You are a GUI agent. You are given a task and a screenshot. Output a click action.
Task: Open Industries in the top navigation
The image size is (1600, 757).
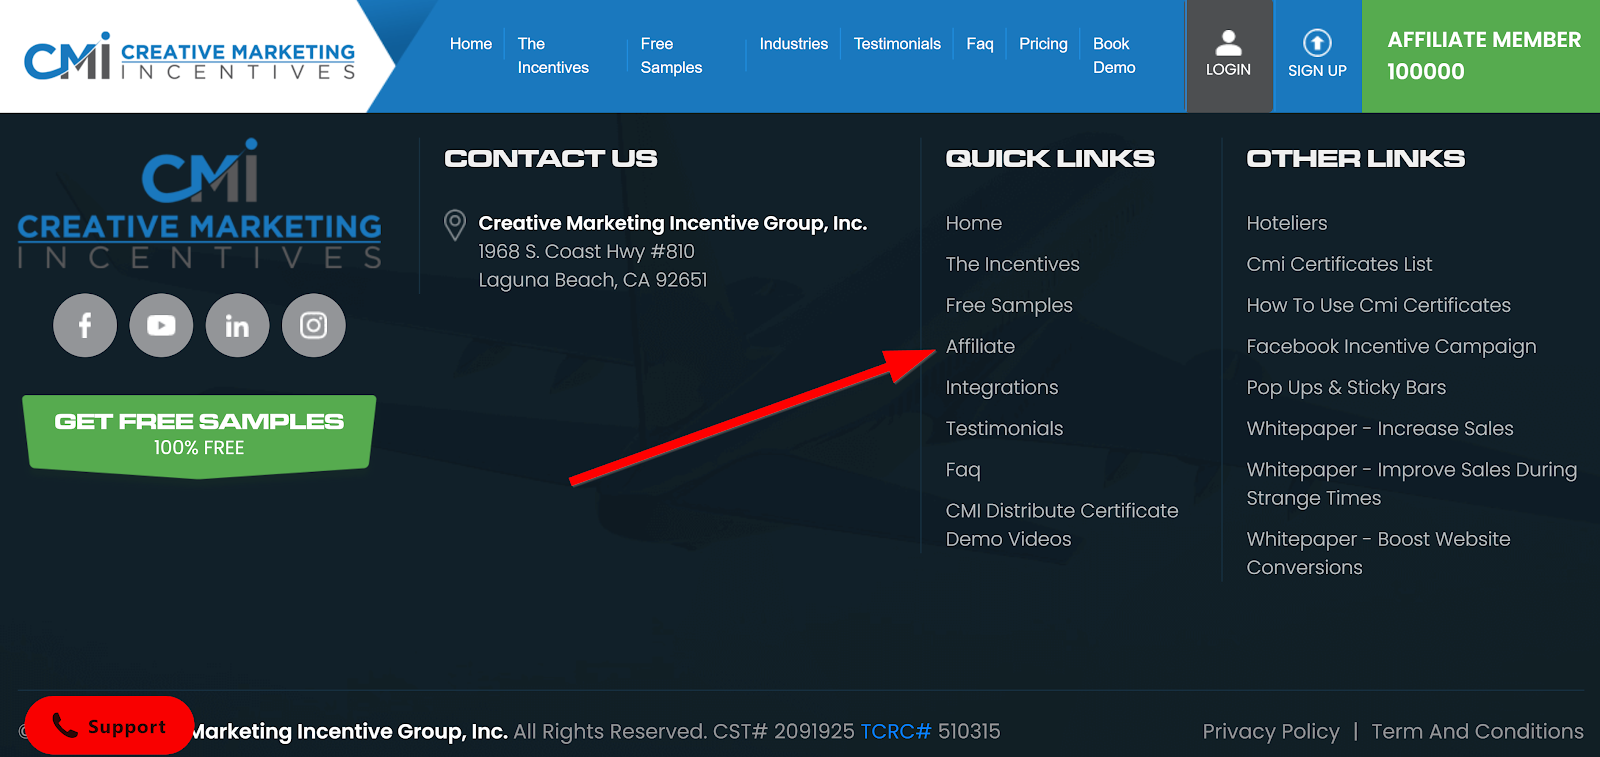click(x=794, y=44)
